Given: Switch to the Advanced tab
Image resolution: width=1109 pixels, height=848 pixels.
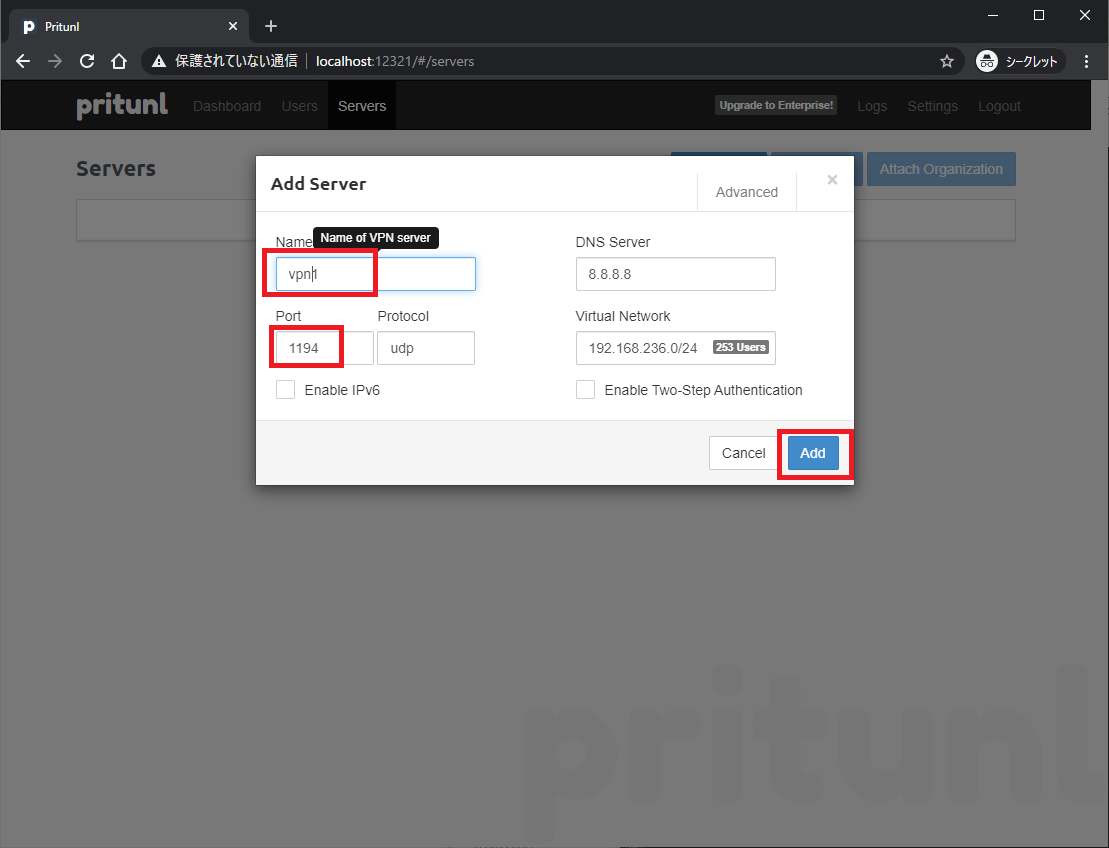Looking at the screenshot, I should coord(747,192).
